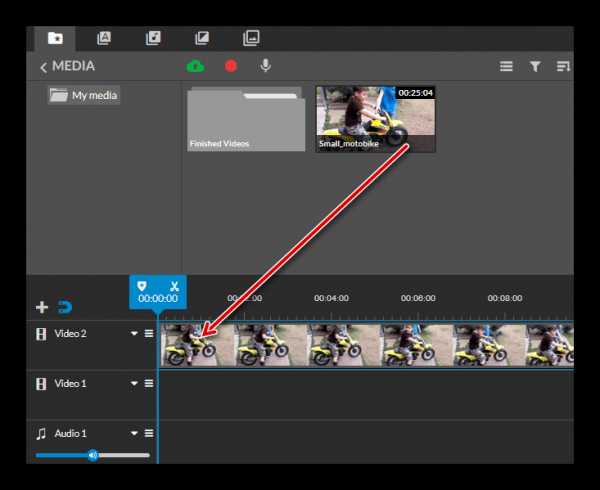
Task: Open the media sort options
Action: coord(563,67)
